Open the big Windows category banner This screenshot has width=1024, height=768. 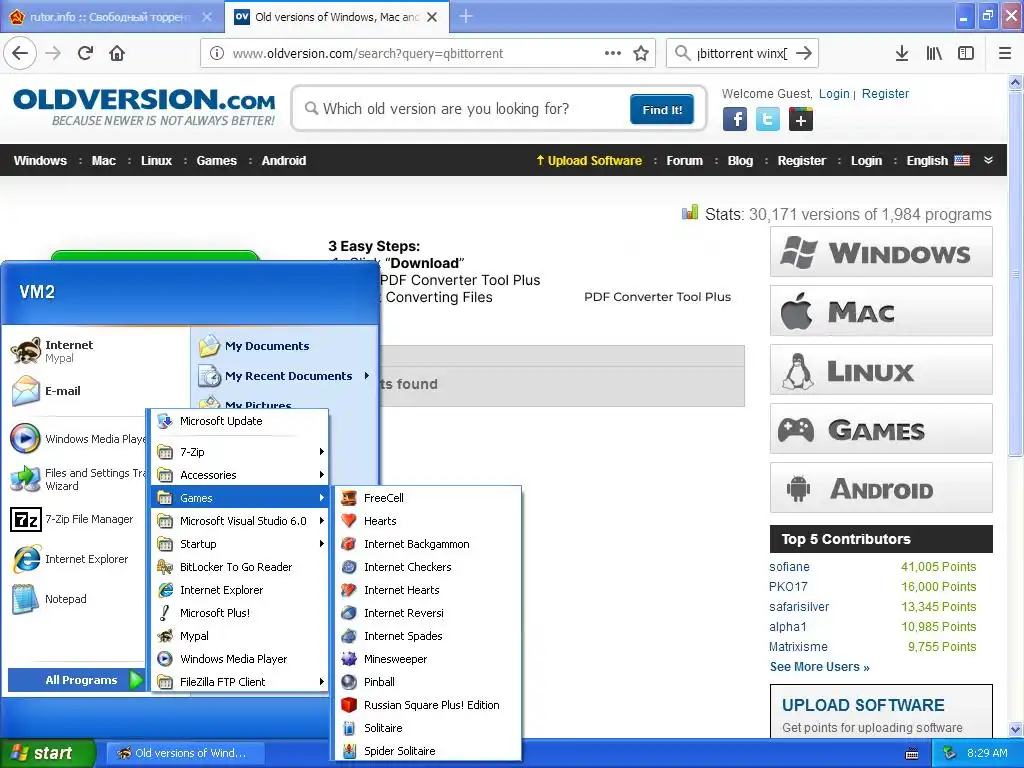tap(881, 252)
